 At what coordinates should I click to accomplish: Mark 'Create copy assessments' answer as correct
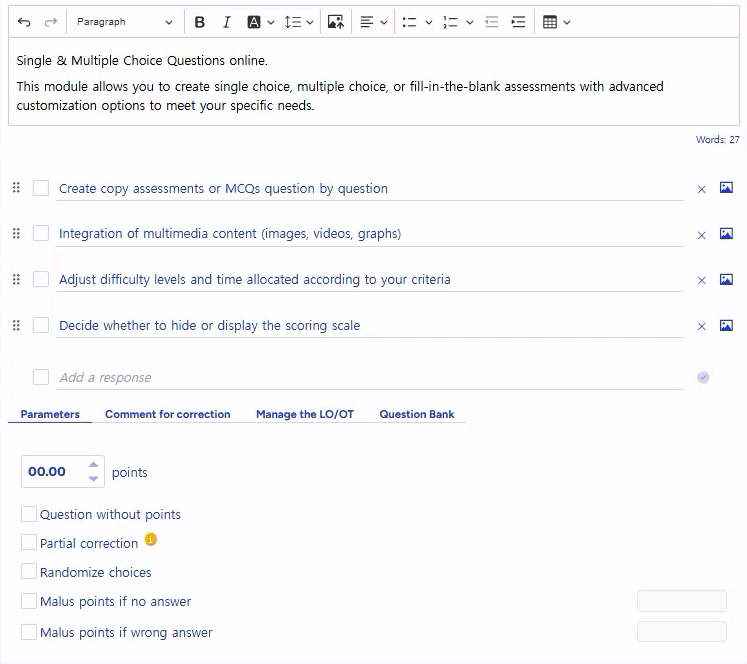pyautogui.click(x=41, y=188)
